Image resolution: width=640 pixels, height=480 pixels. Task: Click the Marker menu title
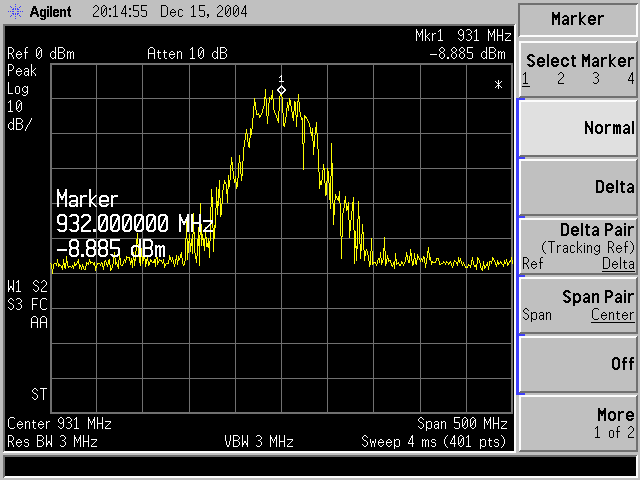coord(578,19)
